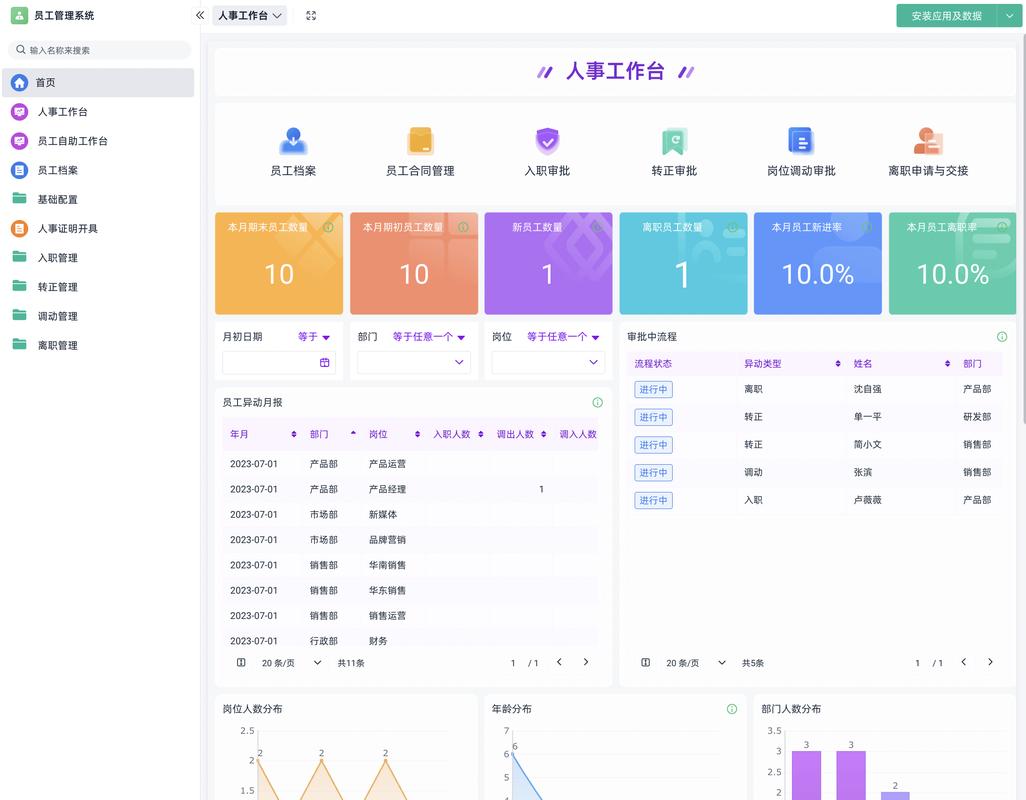1026x800 pixels.
Task: Go to previous page in 员工异动月报 table
Action: 559,662
